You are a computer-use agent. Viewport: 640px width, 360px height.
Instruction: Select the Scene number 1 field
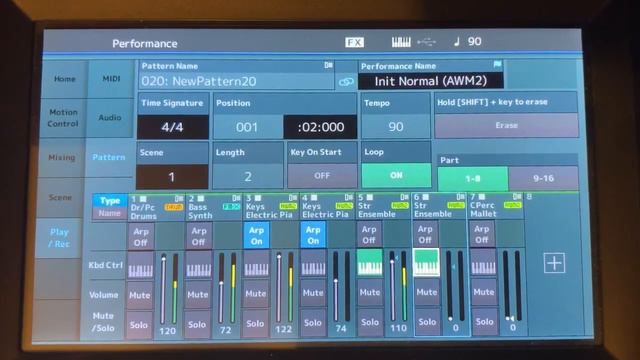click(172, 177)
